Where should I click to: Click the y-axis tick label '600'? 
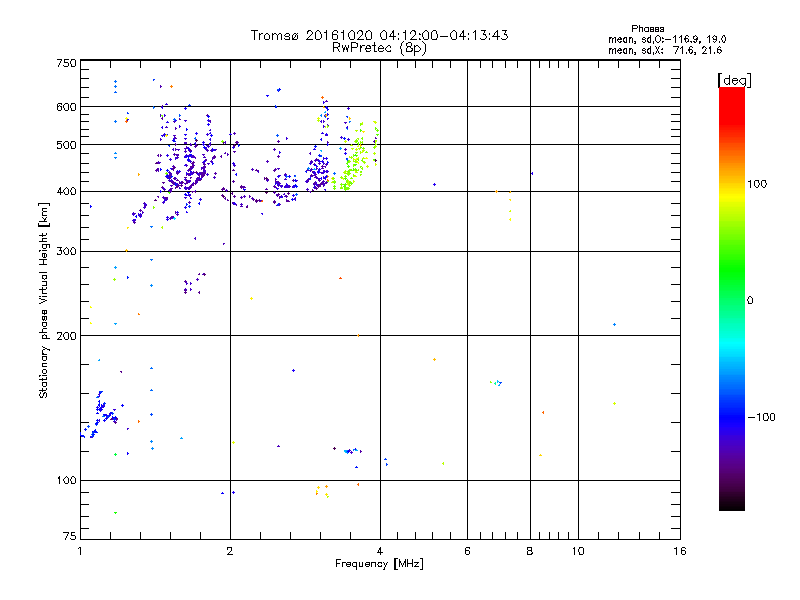point(66,107)
